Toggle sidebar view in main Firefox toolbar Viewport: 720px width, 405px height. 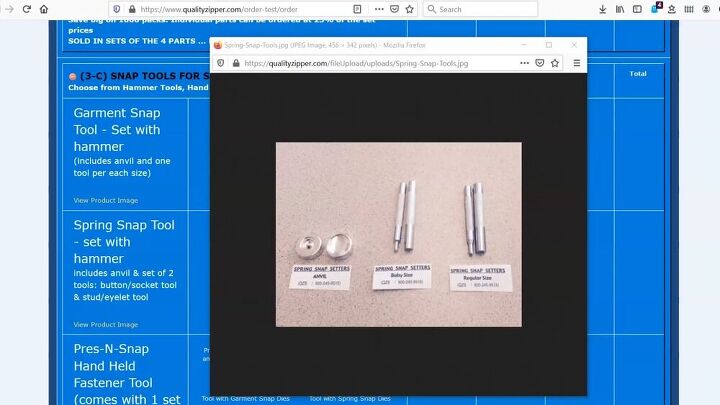point(637,9)
